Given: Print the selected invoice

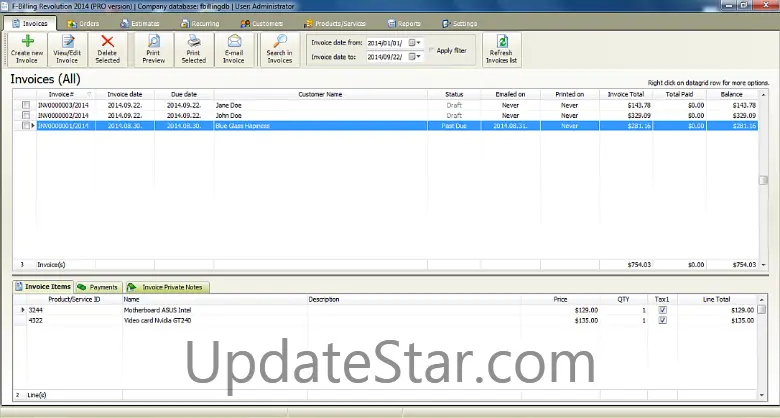Looking at the screenshot, I should (194, 50).
